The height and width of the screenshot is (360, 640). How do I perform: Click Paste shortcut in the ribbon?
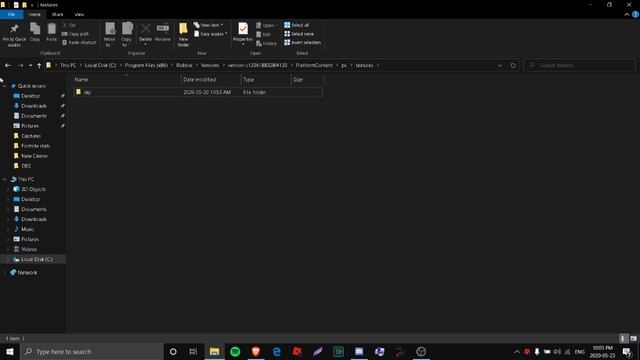79,42
